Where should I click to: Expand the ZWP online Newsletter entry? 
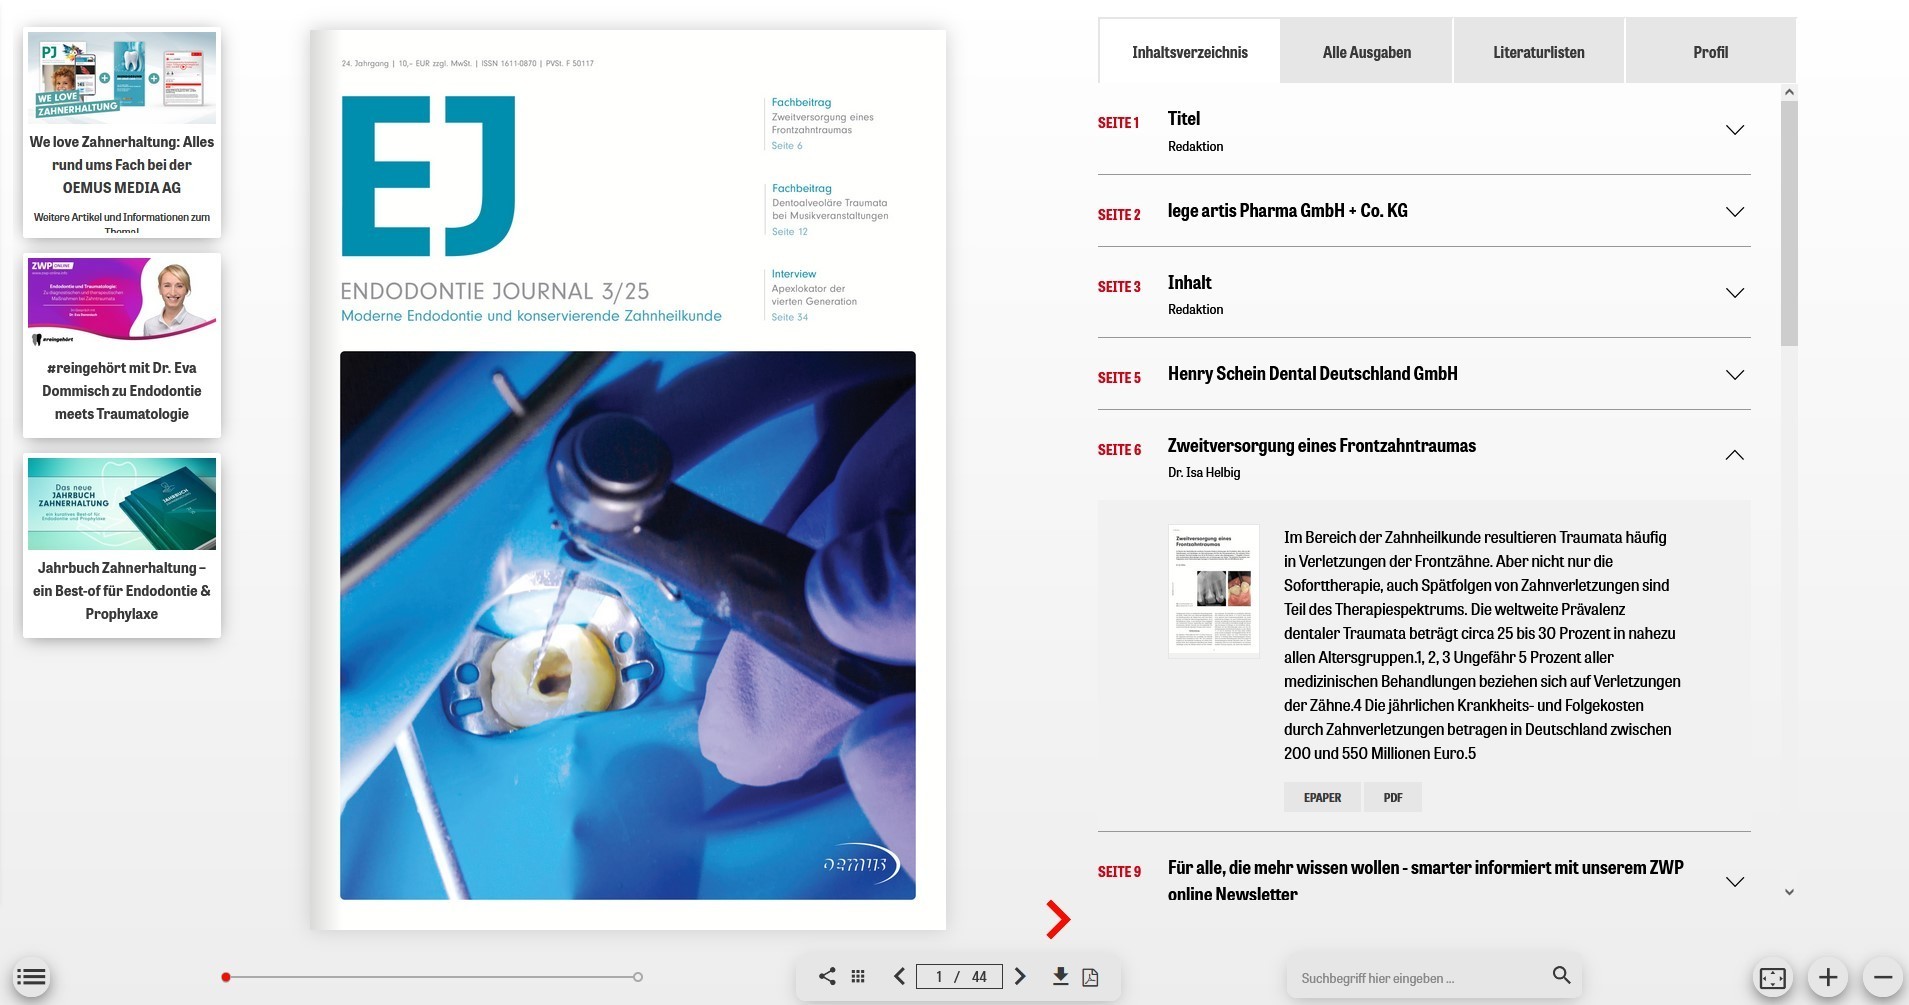[1735, 881]
